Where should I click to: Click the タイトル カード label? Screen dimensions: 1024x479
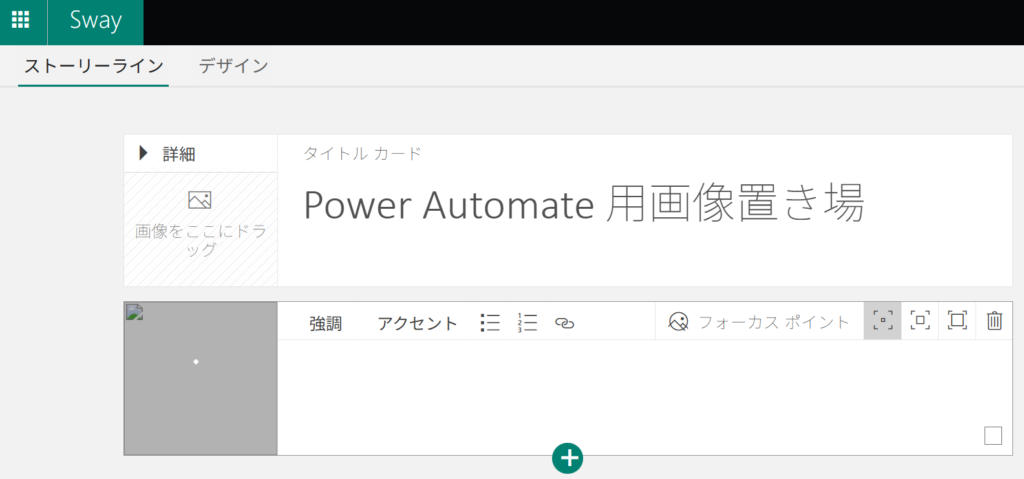pos(362,154)
